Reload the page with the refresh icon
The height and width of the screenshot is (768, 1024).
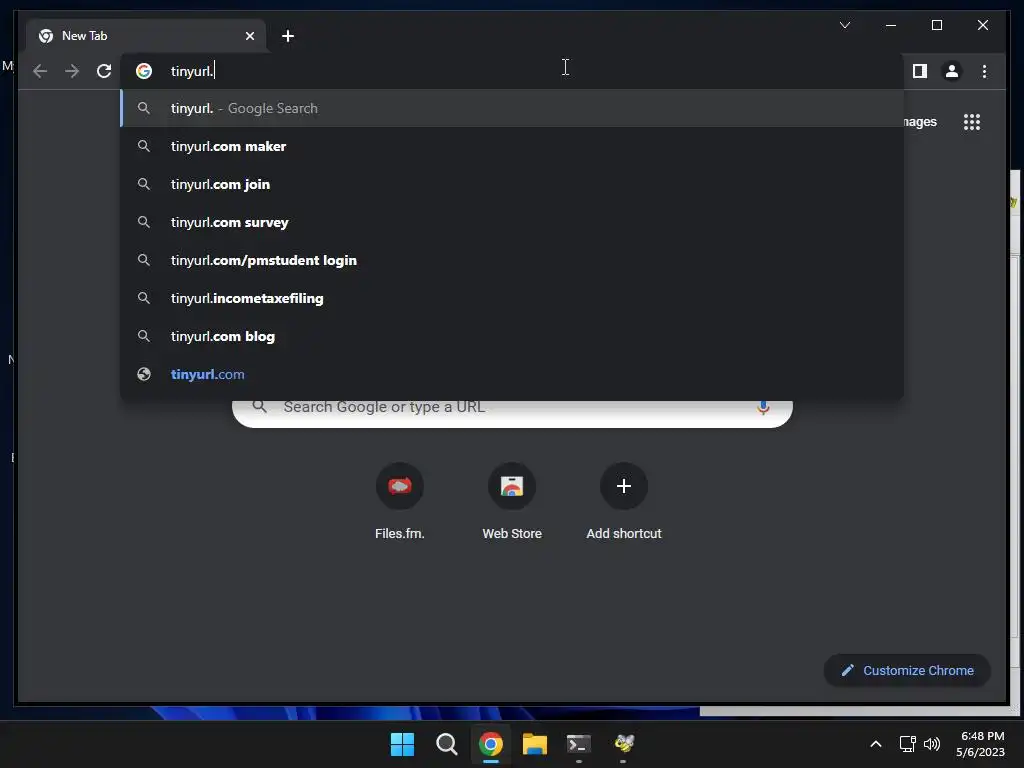click(x=104, y=71)
